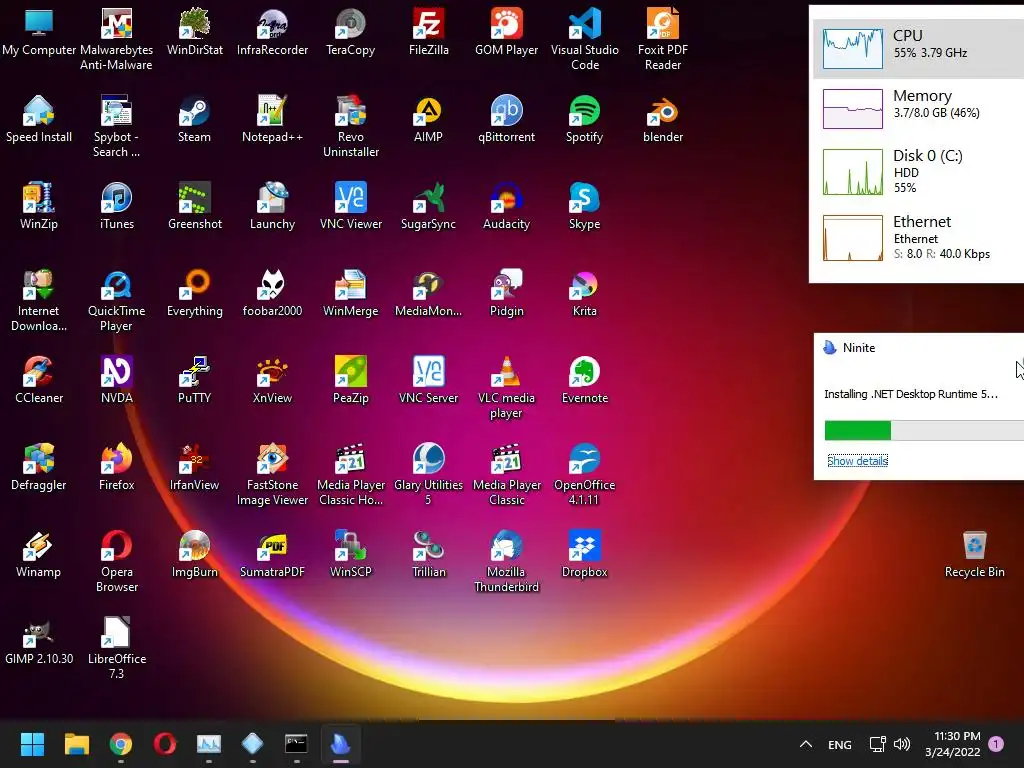Image resolution: width=1024 pixels, height=768 pixels.
Task: Select the Foxit PDF Reader icon
Action: tap(663, 38)
